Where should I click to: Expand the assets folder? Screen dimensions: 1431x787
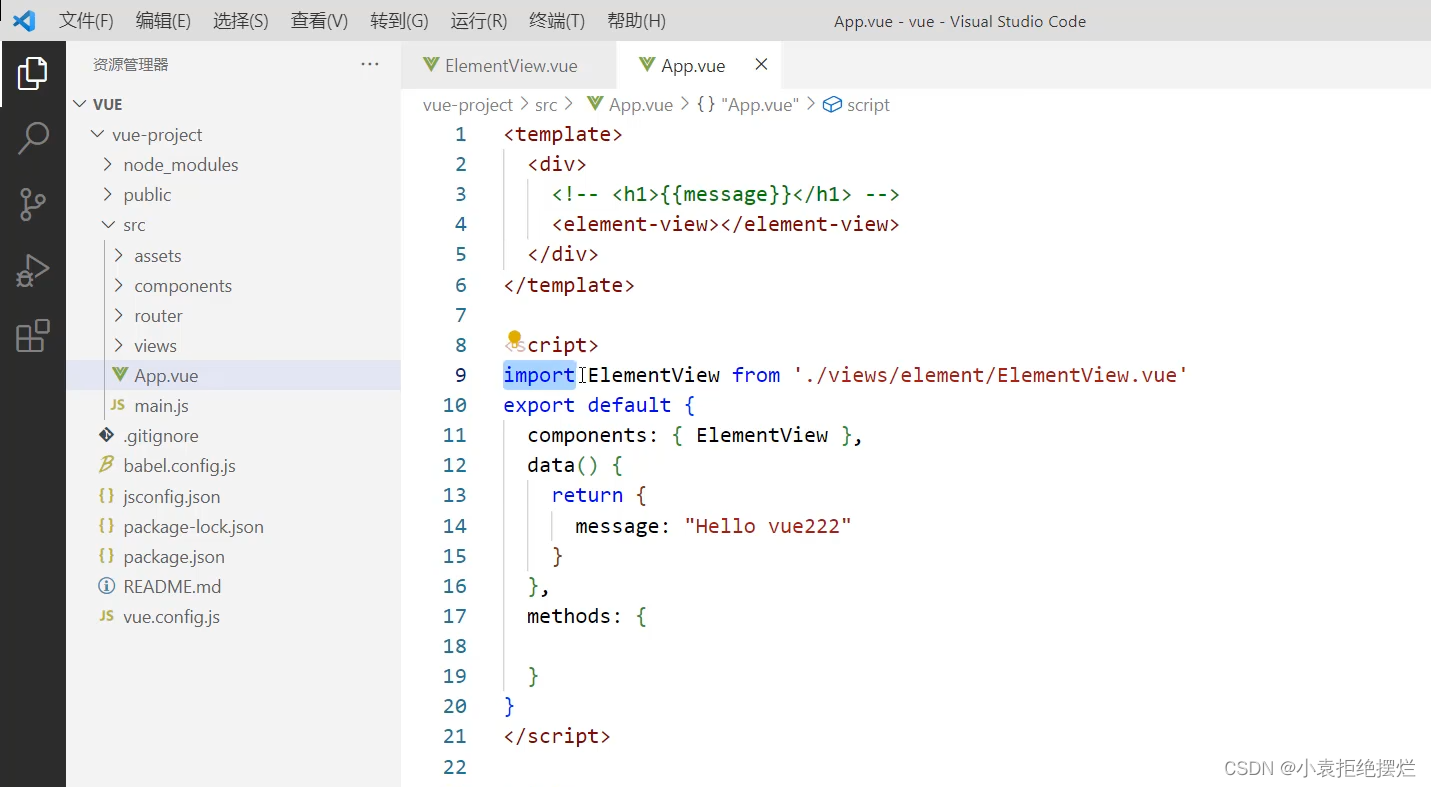pos(119,255)
